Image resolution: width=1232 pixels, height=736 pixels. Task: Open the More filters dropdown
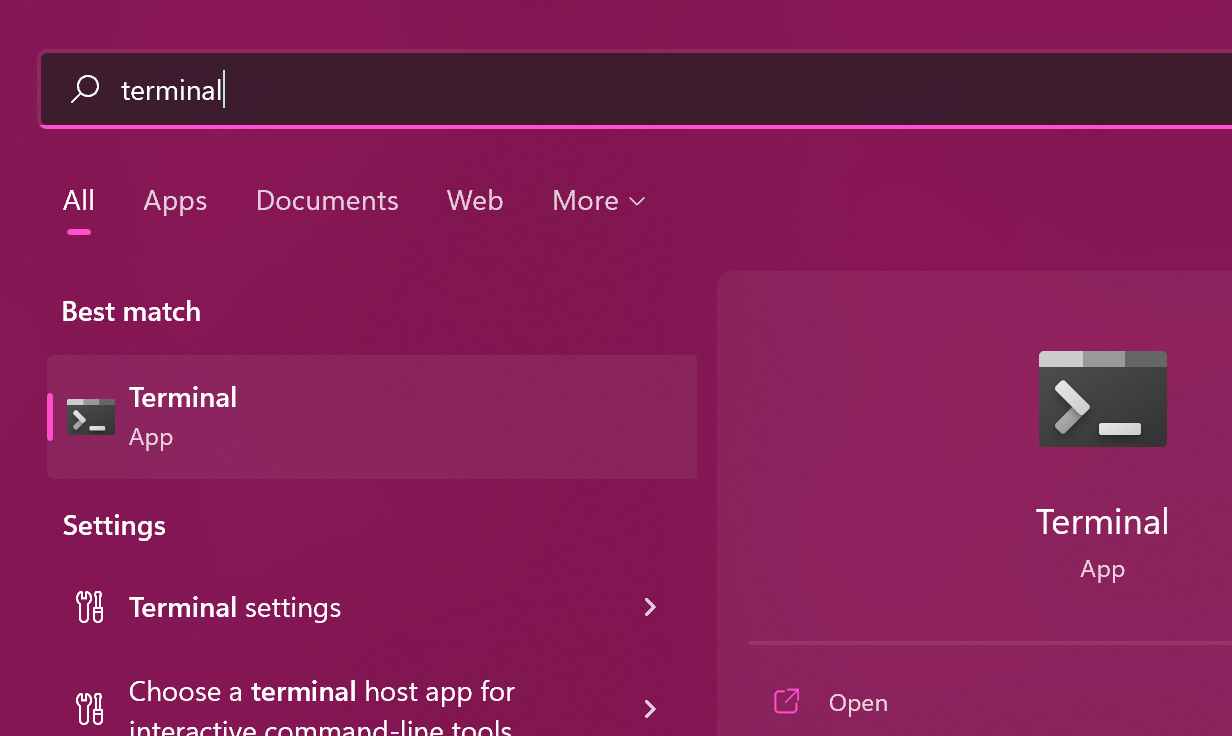click(x=598, y=201)
